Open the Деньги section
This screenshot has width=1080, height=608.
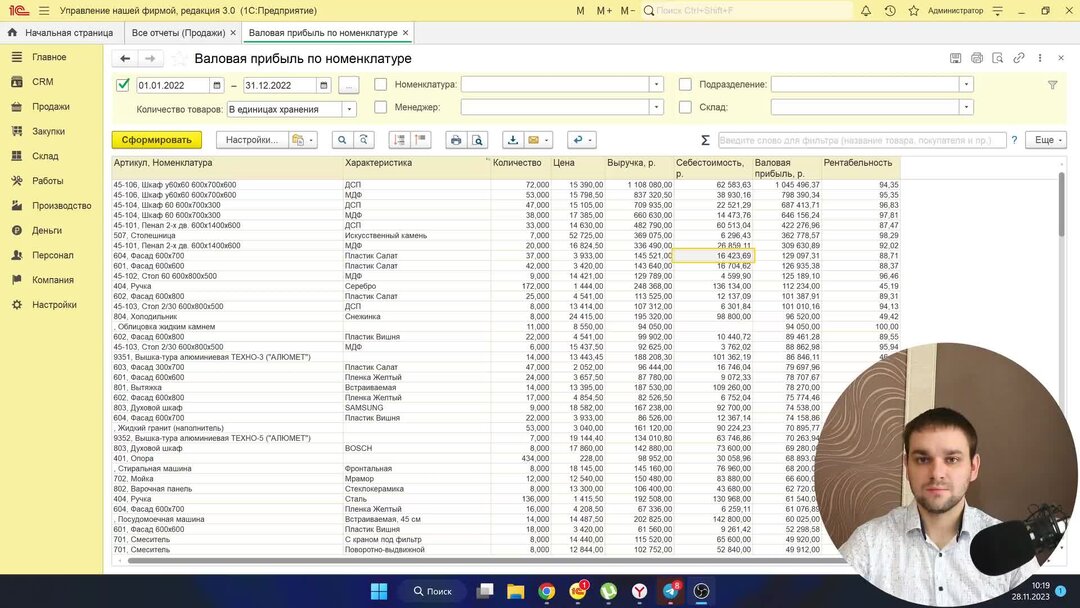(47, 230)
